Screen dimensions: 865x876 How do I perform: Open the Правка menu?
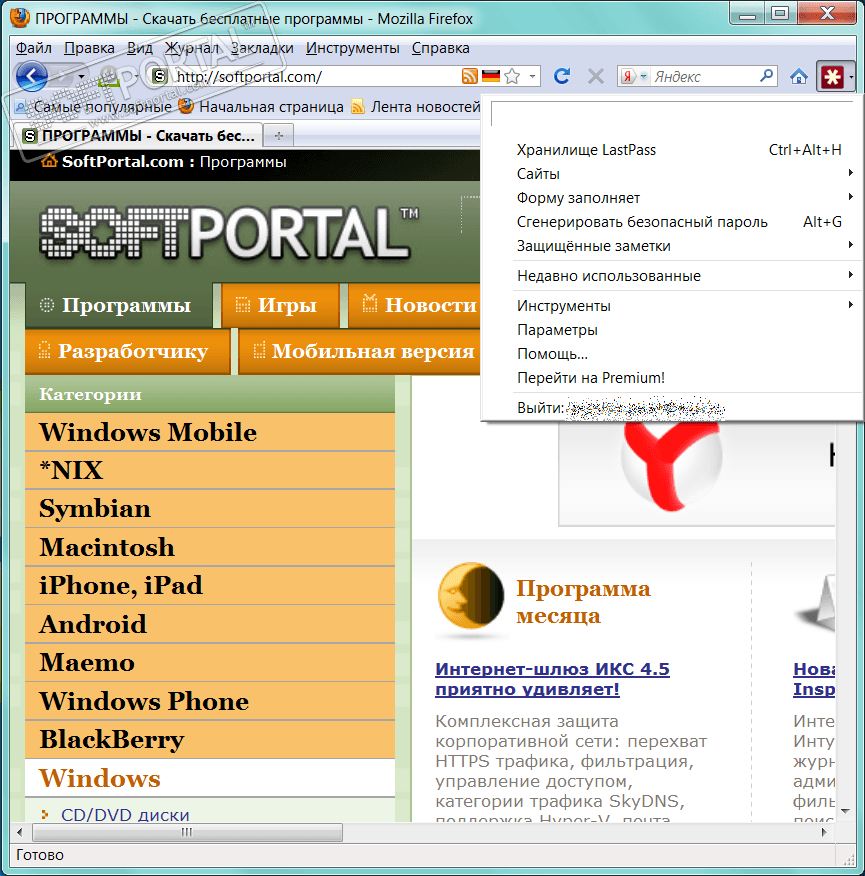89,48
